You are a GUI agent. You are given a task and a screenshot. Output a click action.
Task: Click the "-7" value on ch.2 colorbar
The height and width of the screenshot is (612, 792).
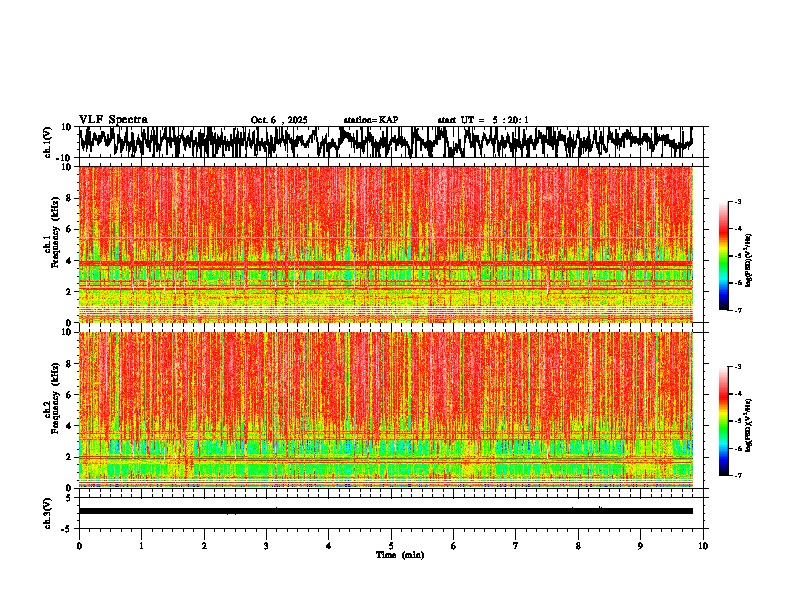(x=737, y=475)
